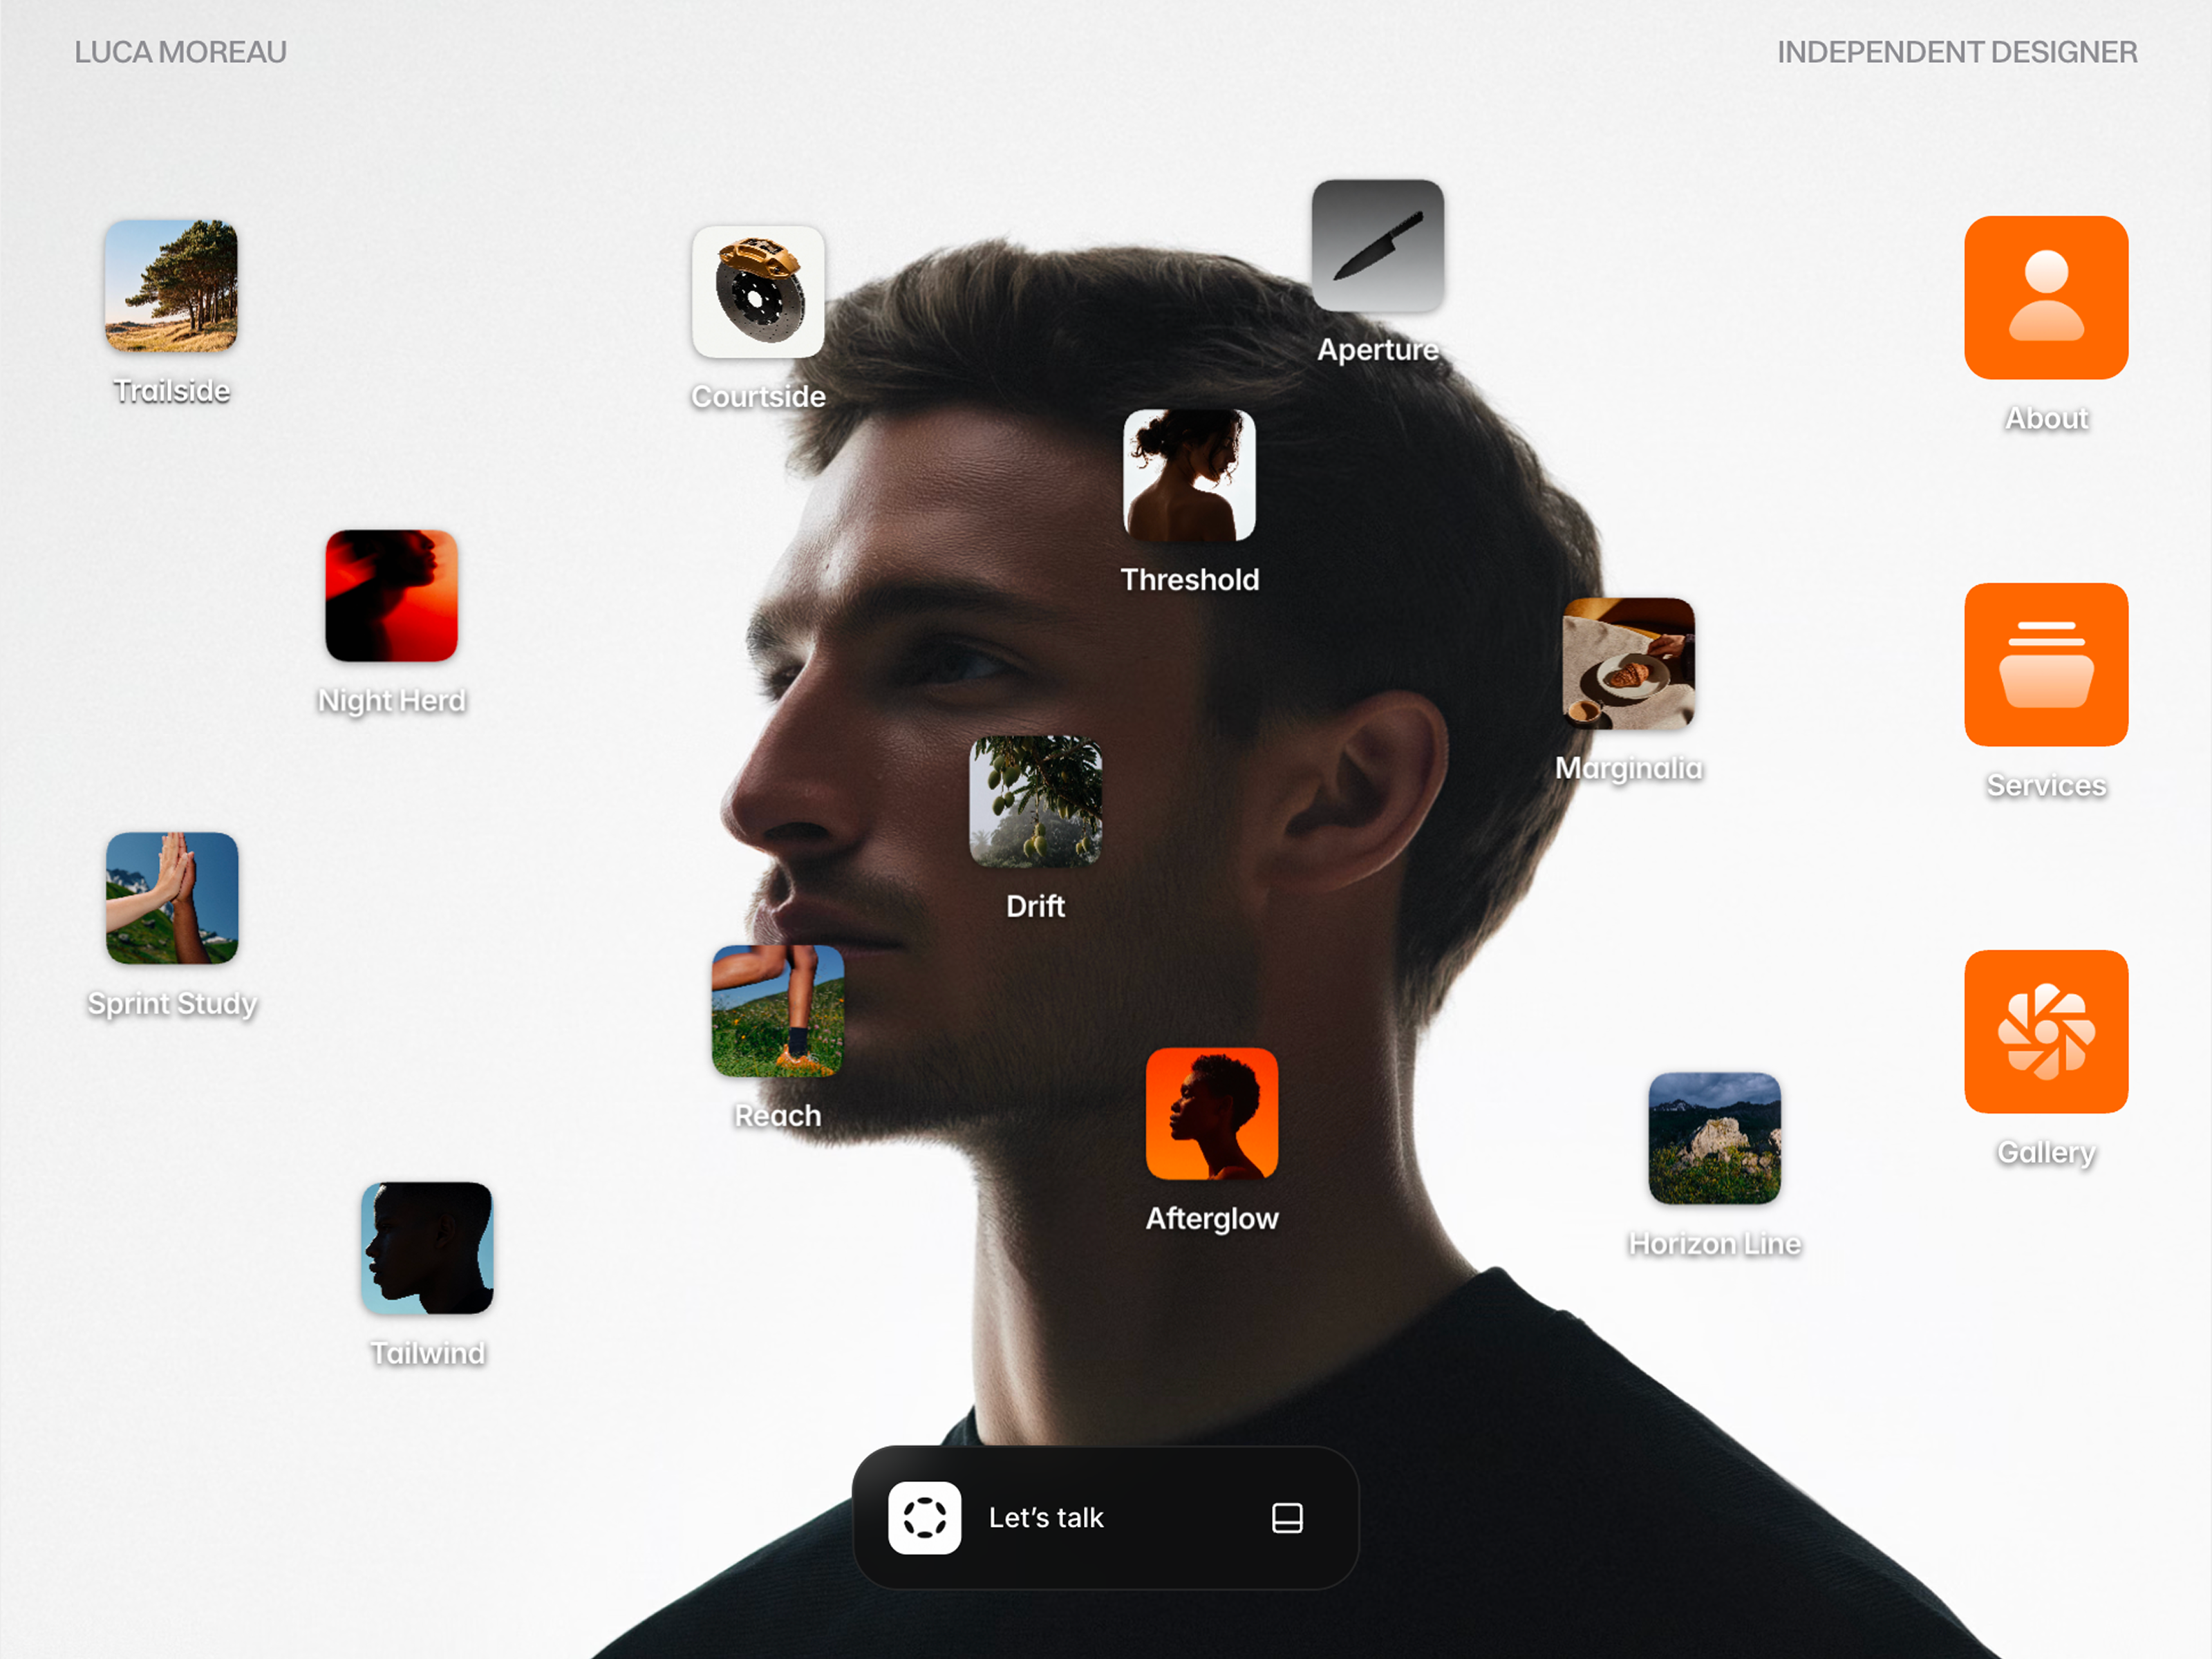Click the Sprint Study label
2212x1659 pixels.
pos(172,1004)
